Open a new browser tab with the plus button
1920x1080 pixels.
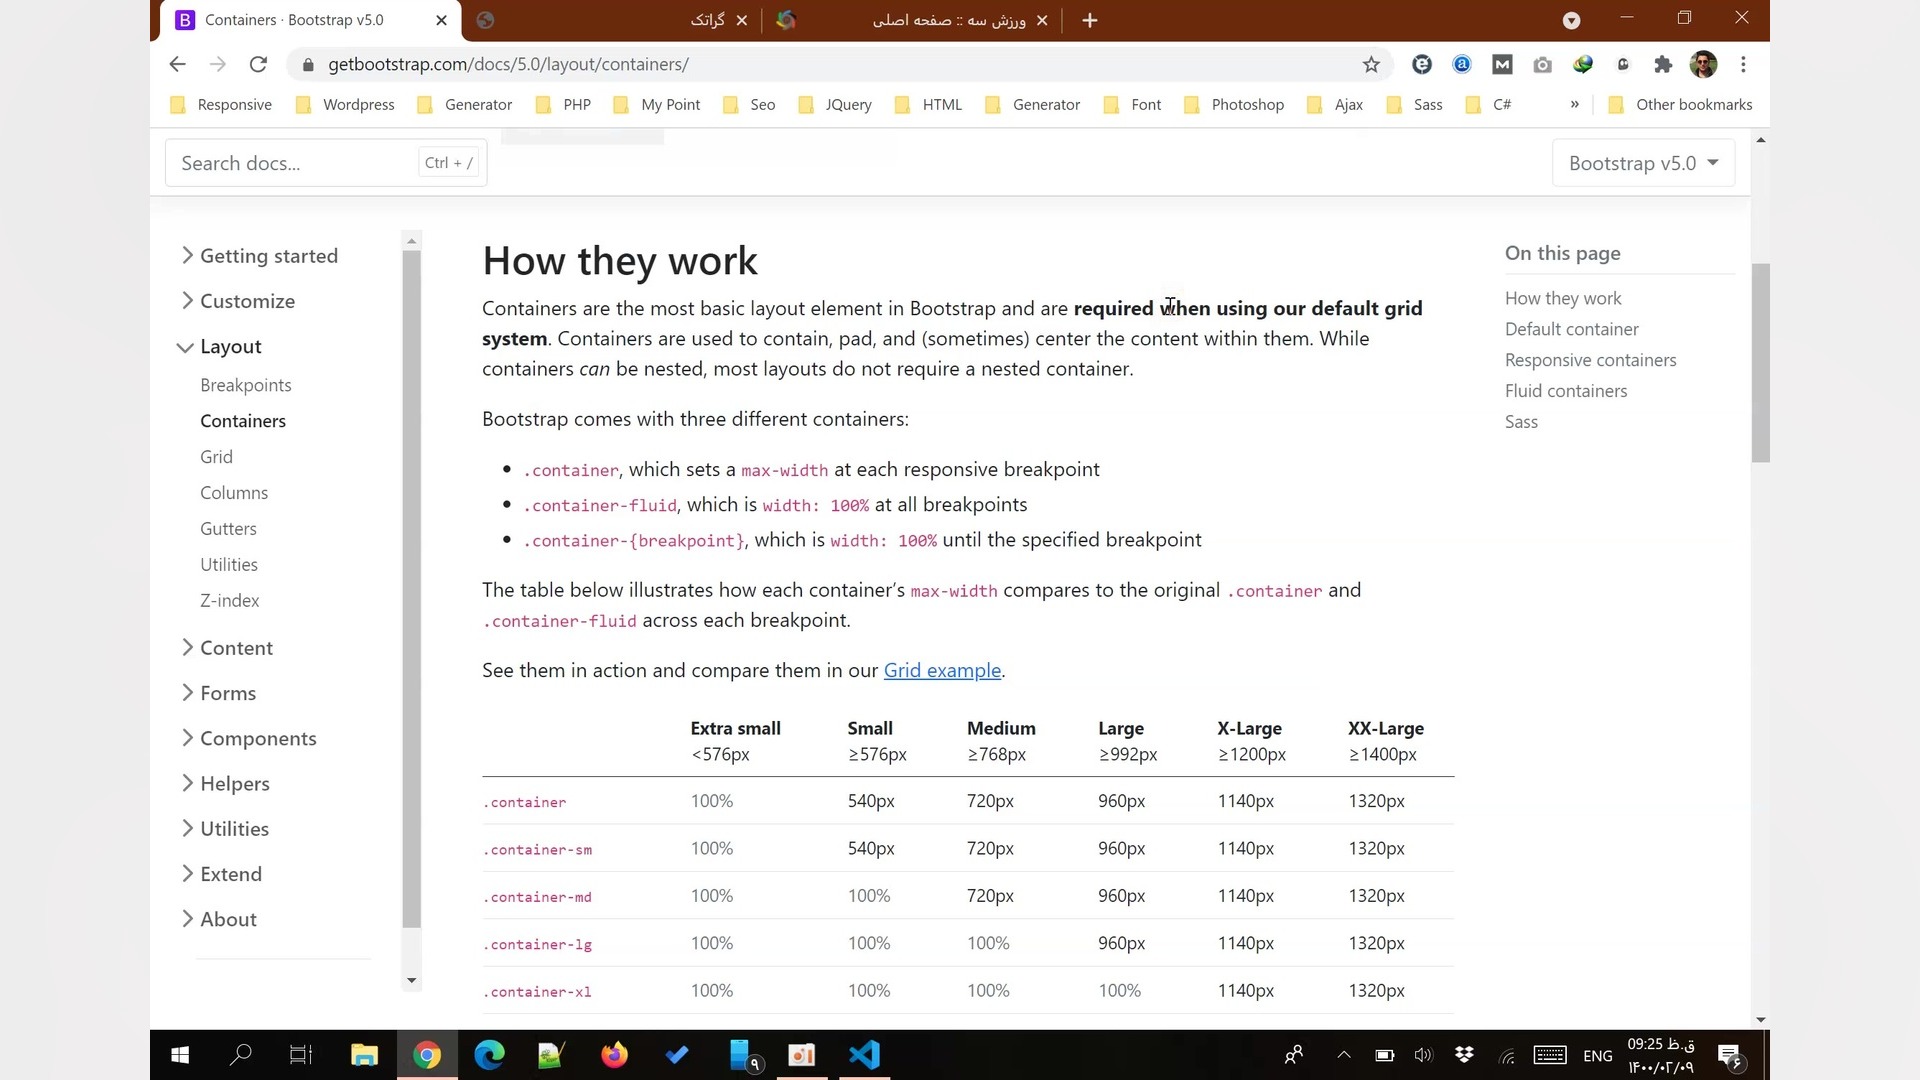pyautogui.click(x=1090, y=20)
